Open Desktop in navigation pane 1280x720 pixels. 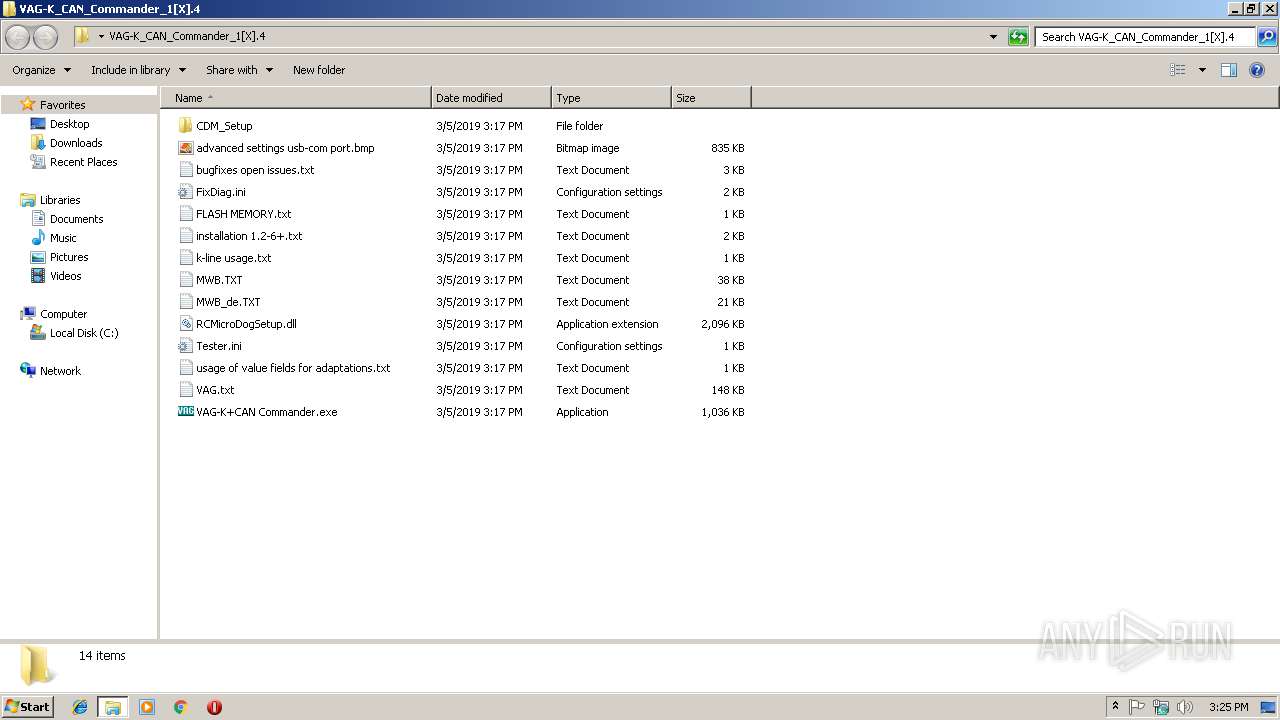pos(69,124)
